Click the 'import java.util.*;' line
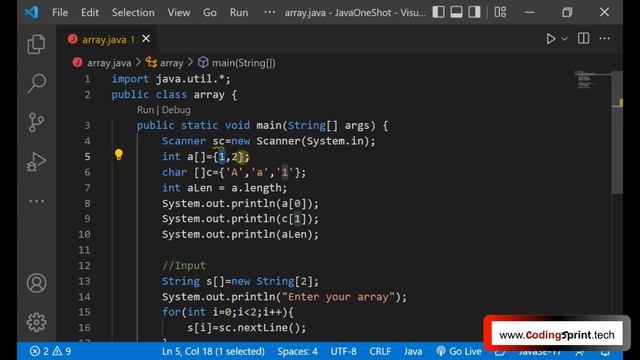Screen dimensions: 640x360 click(x=171, y=79)
